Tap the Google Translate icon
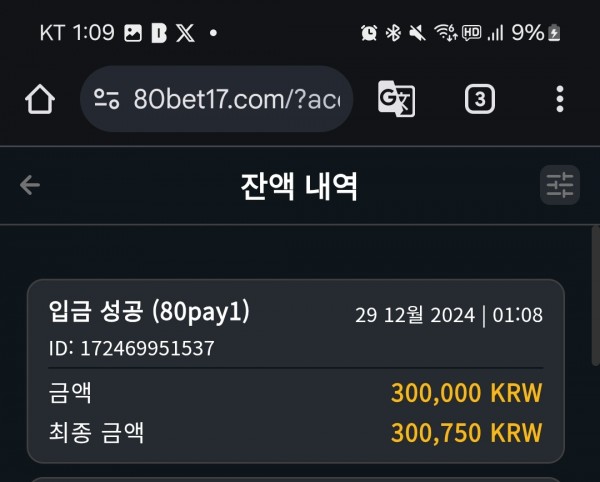The image size is (600, 482). click(396, 99)
